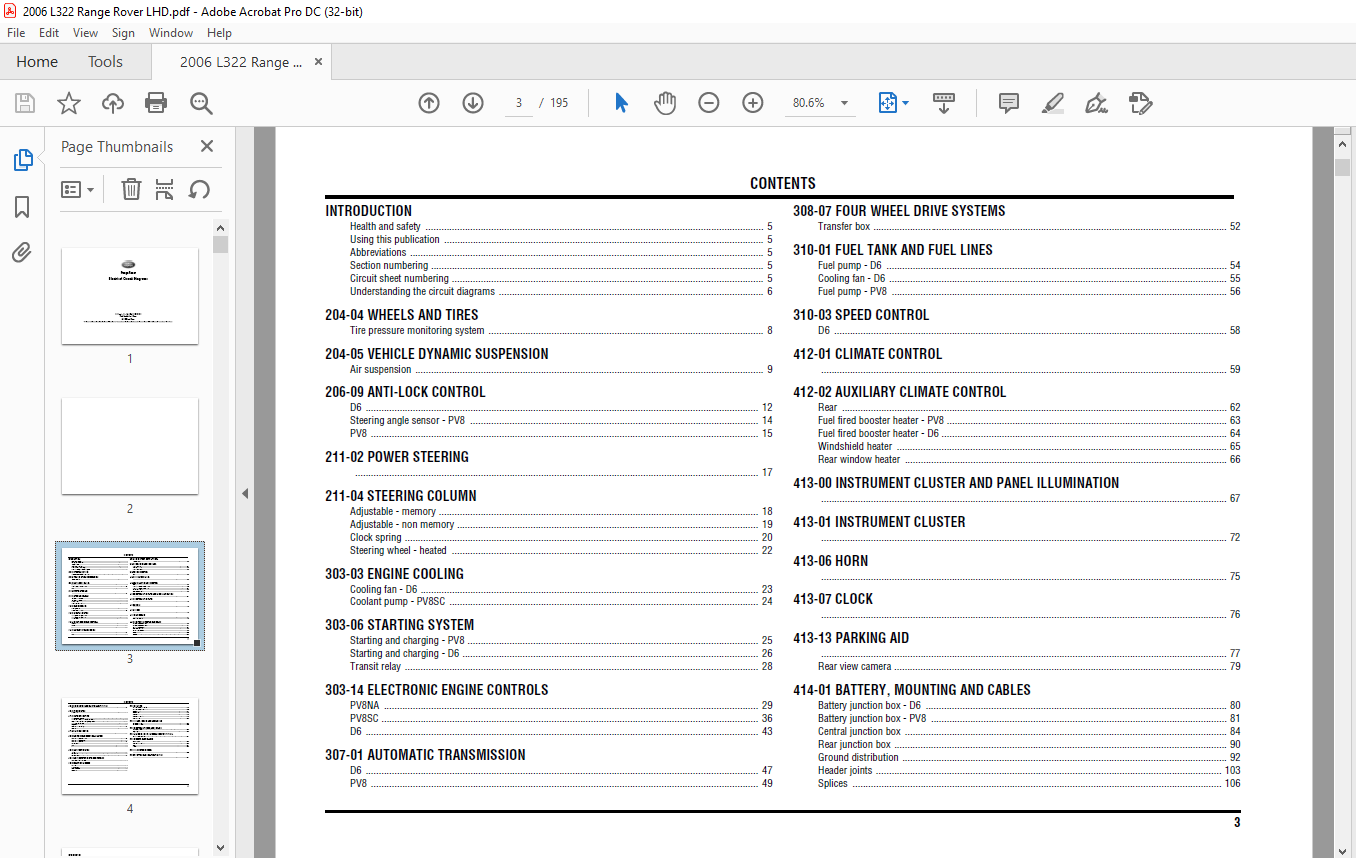Open the Sign document tool
Screen dimensions: 1356x858
(1096, 103)
